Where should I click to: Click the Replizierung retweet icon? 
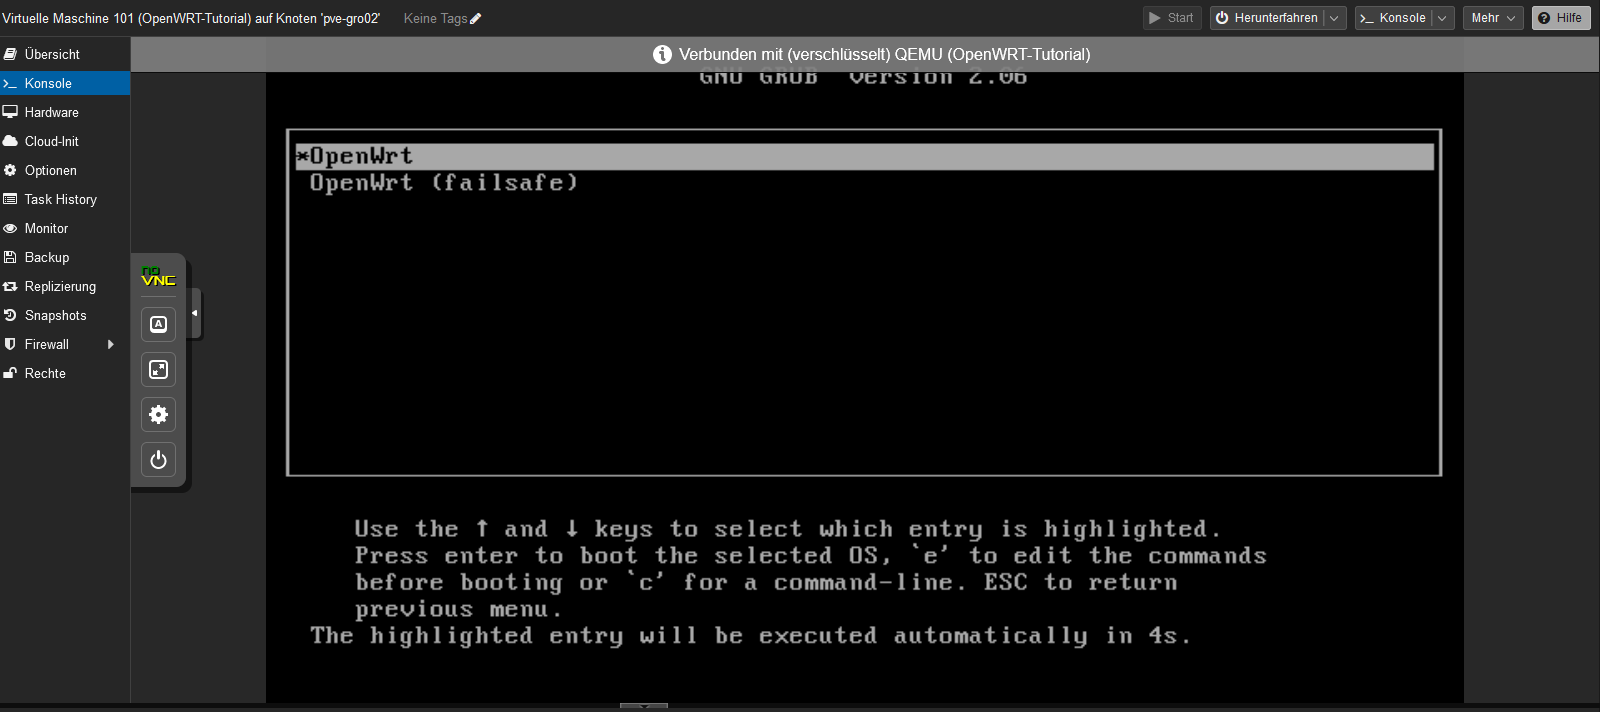10,286
